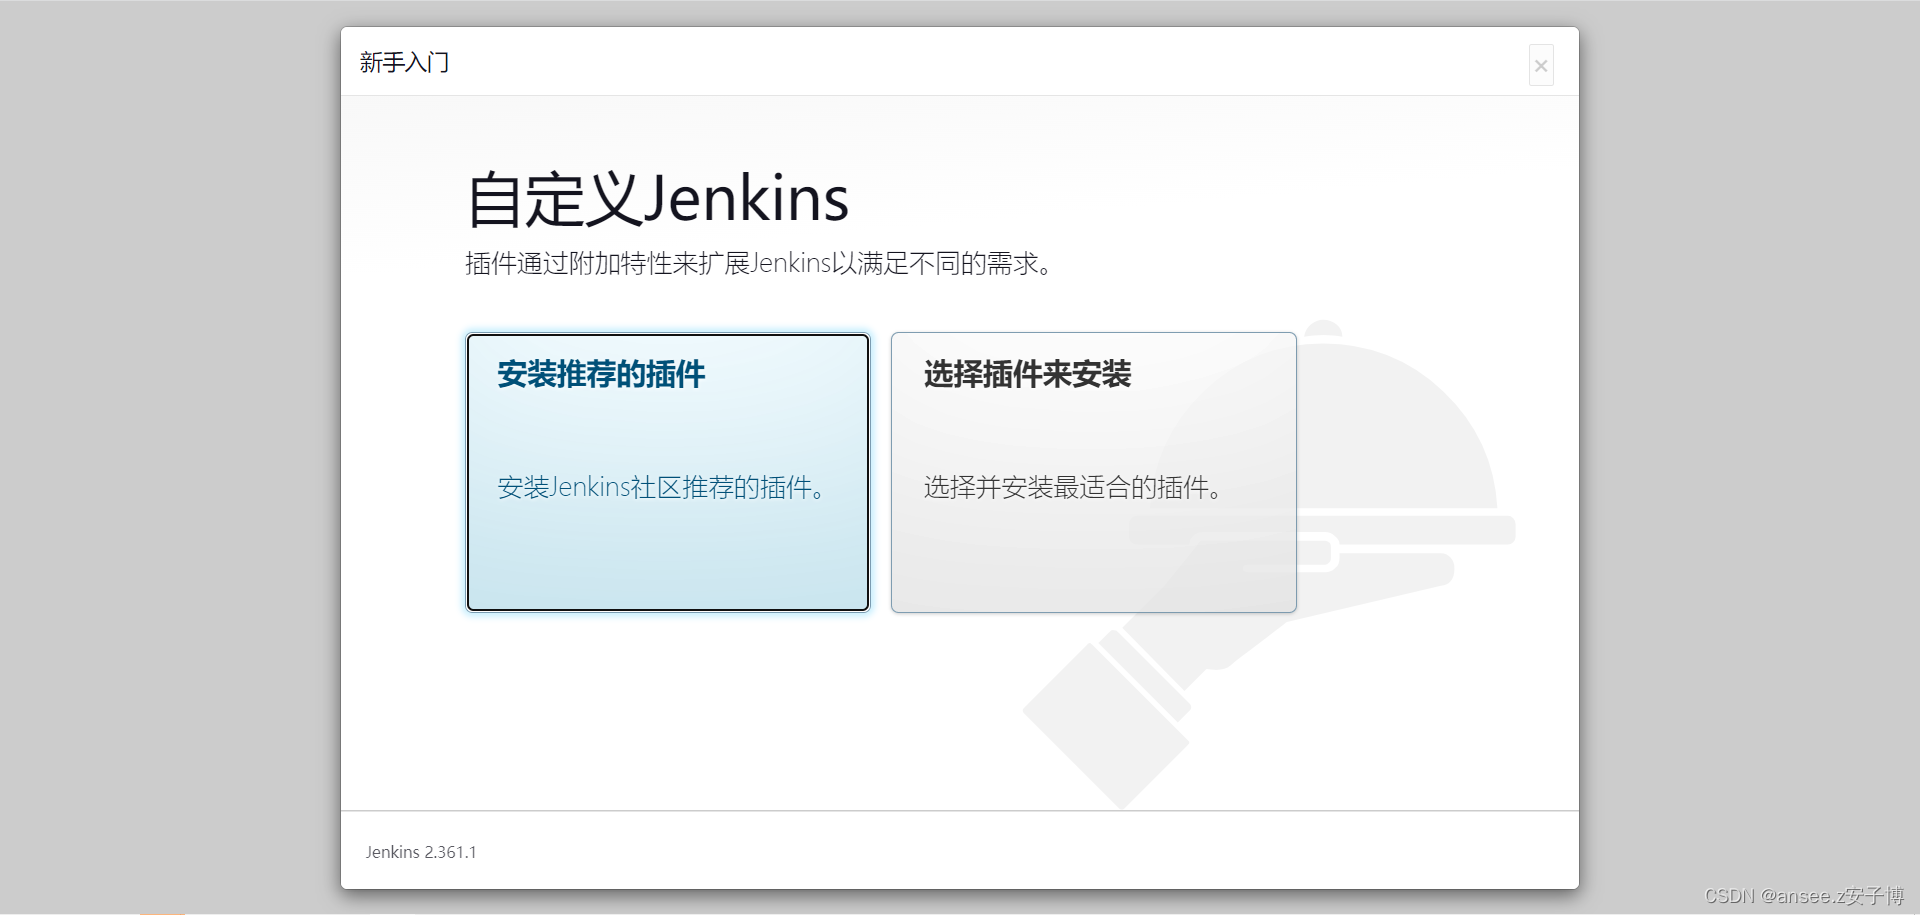Screen dimensions: 1920x915
Task: Click the Jenkins 2.361.1 version label
Action: [x=421, y=852]
